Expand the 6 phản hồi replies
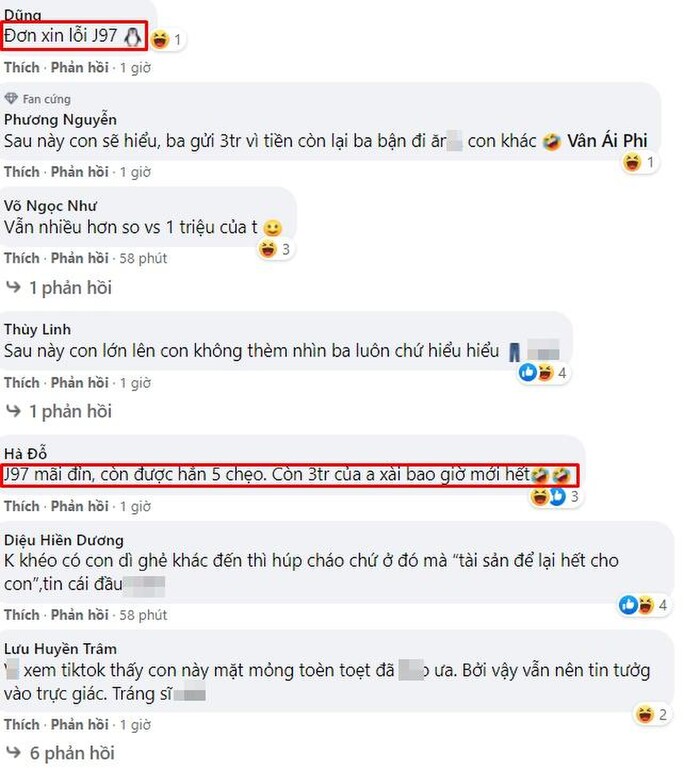Image resolution: width=700 pixels, height=770 pixels. [60, 753]
